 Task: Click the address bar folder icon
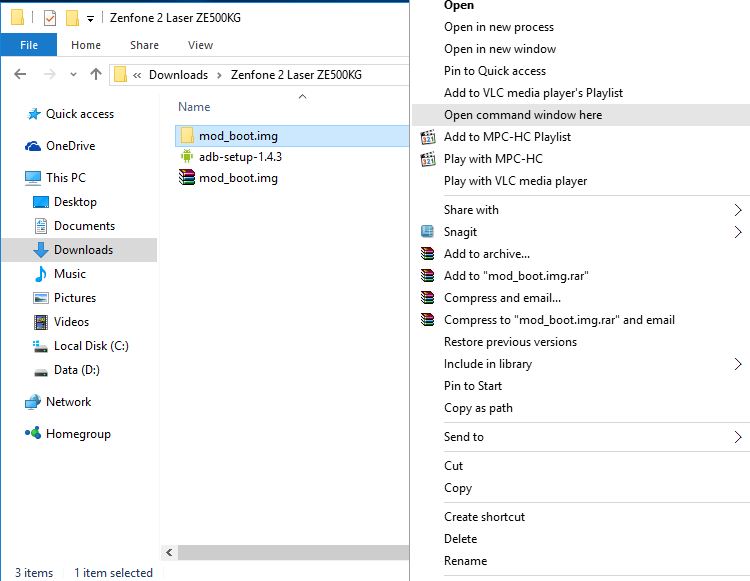point(121,75)
